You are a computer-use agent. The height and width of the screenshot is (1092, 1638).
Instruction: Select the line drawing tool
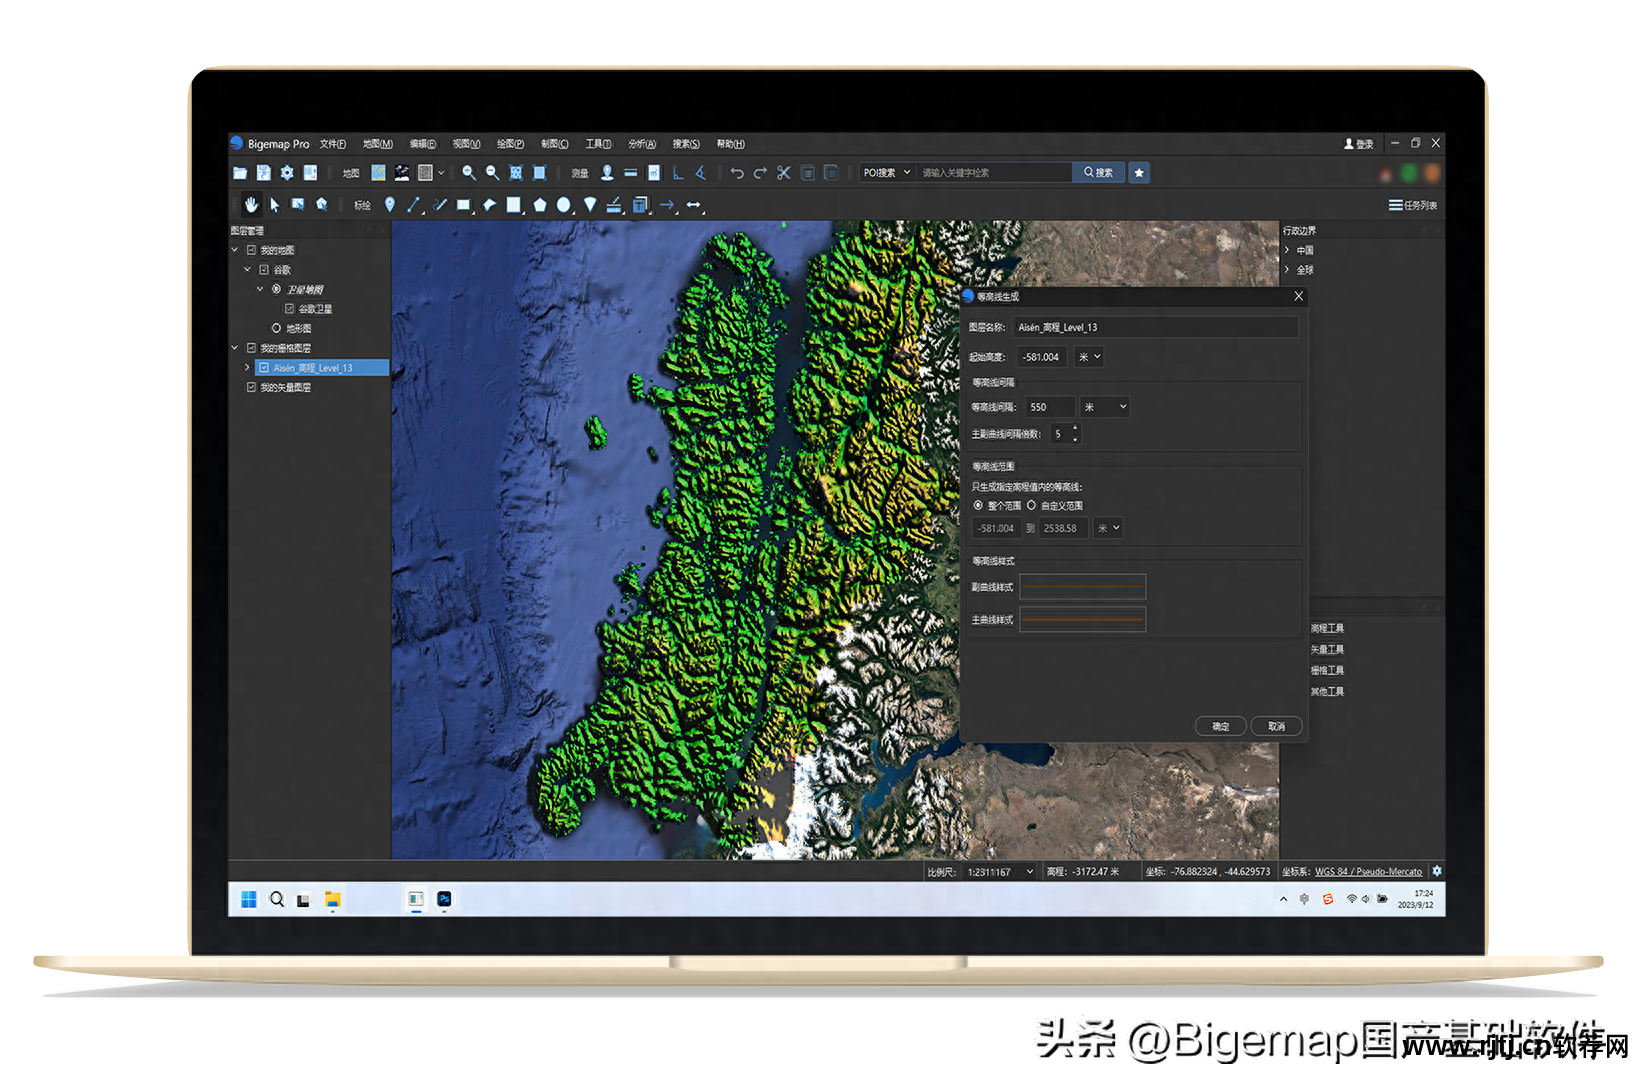[413, 205]
